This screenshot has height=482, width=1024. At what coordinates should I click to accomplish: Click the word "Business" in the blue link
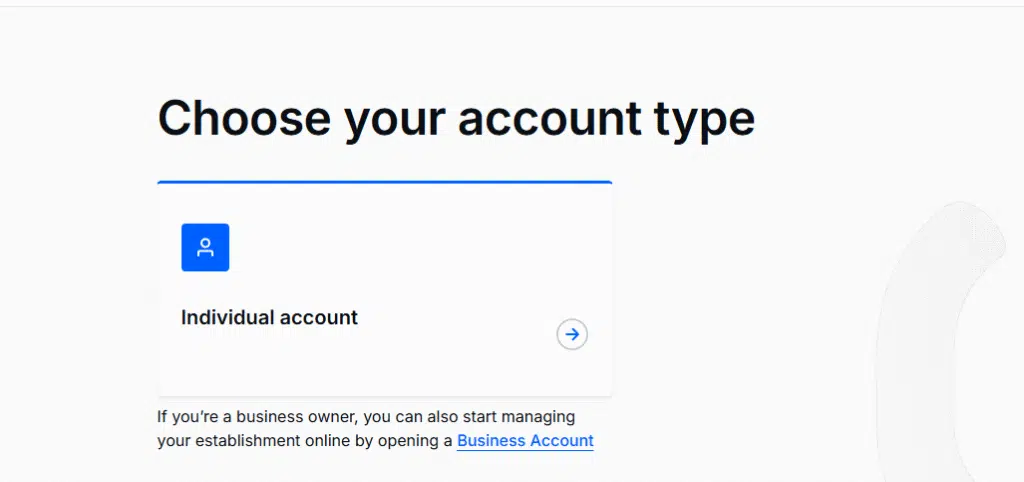(x=489, y=441)
